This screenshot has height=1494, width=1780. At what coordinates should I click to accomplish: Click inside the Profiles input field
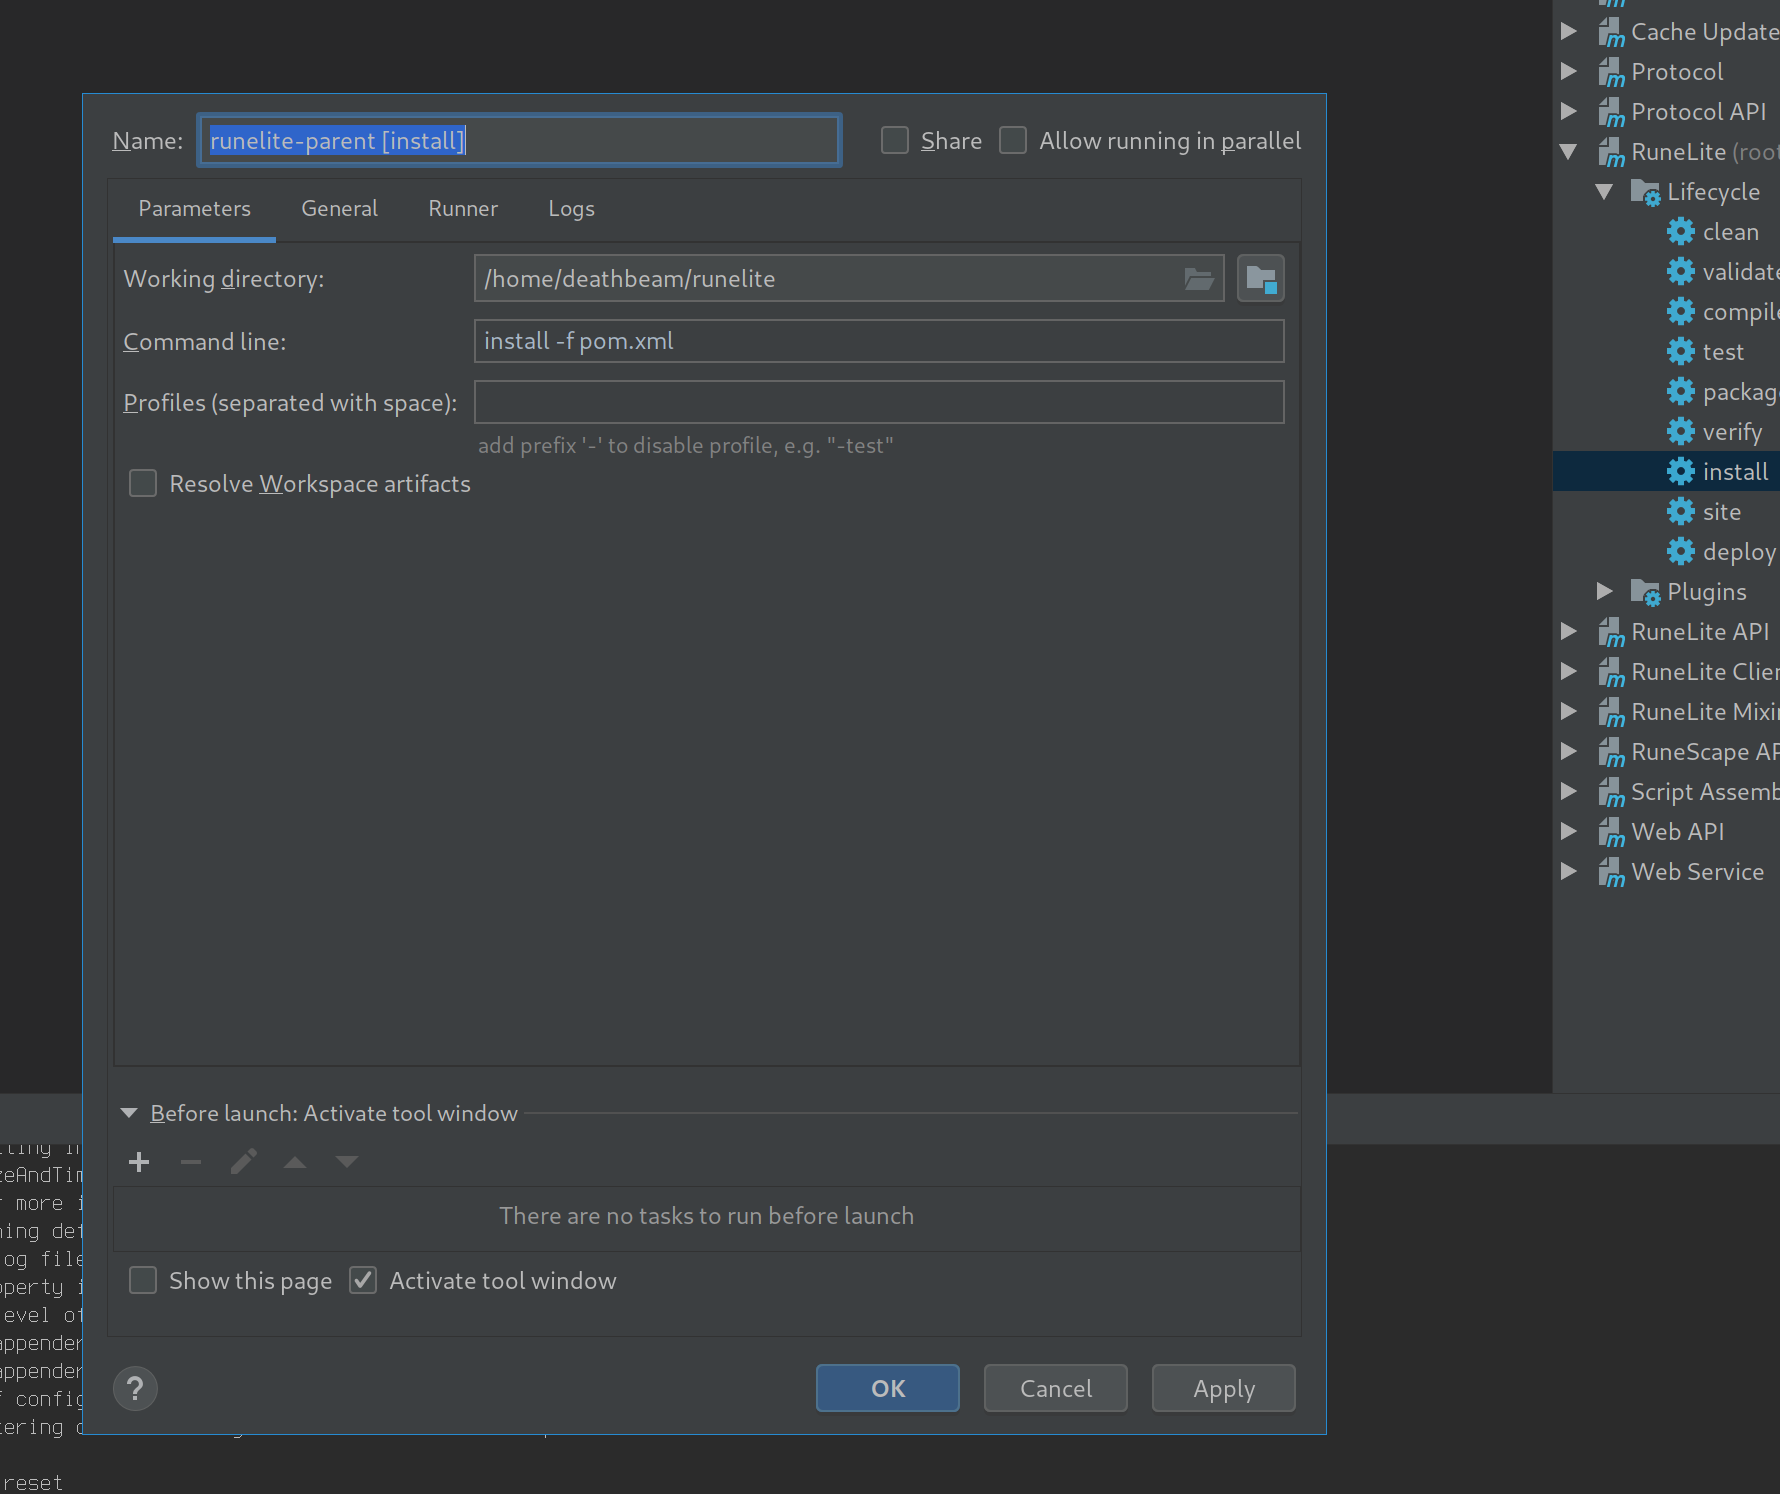pyautogui.click(x=878, y=402)
